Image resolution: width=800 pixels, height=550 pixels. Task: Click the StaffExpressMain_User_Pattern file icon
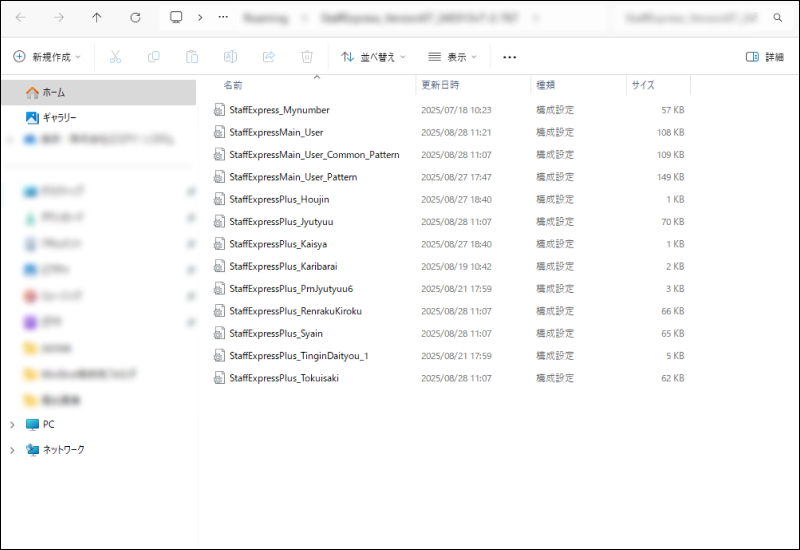[219, 177]
